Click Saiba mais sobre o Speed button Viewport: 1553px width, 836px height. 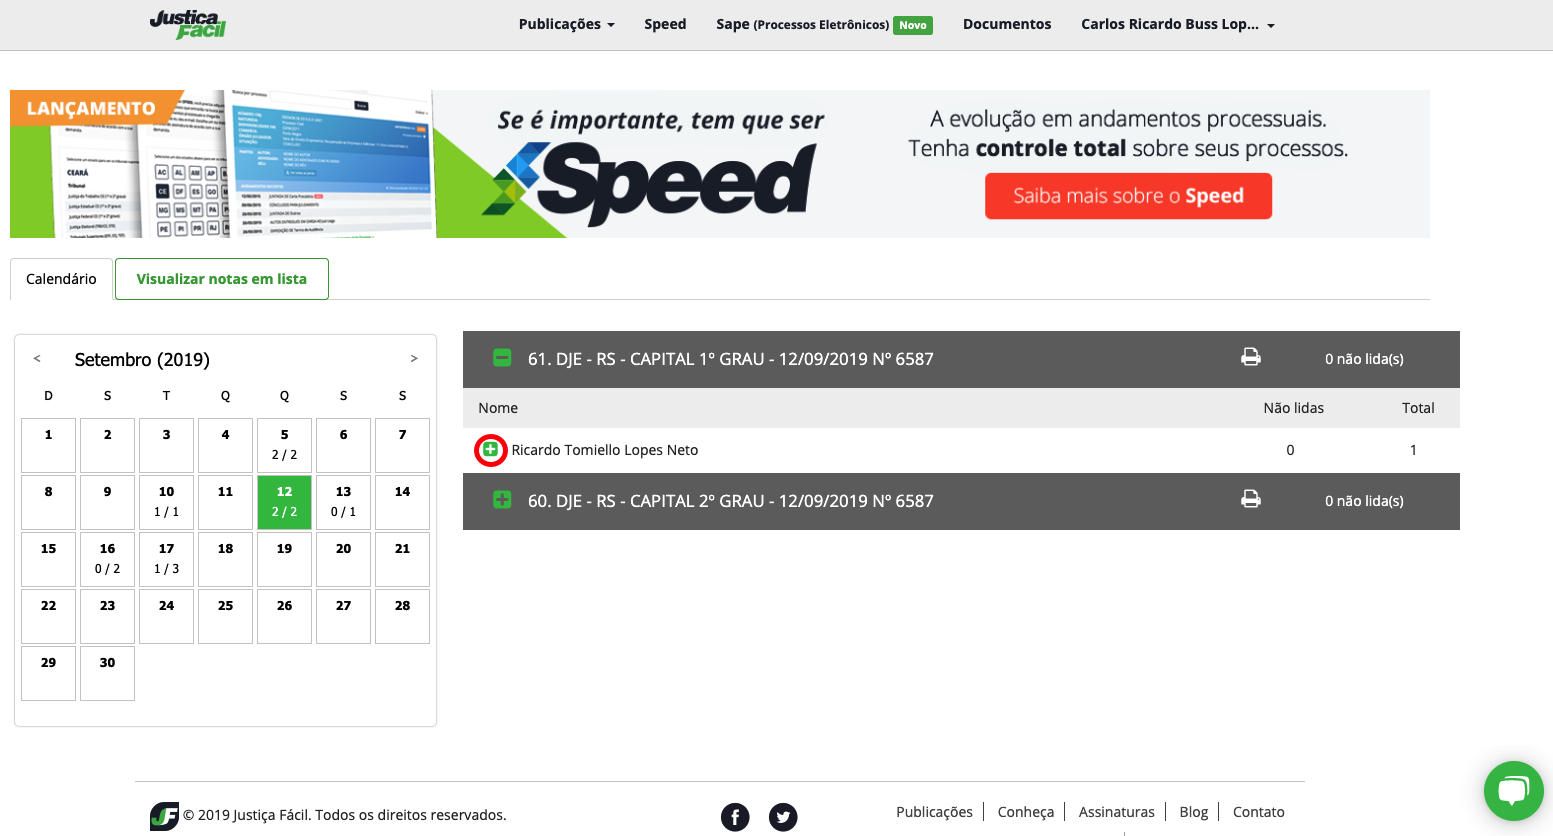1128,196
